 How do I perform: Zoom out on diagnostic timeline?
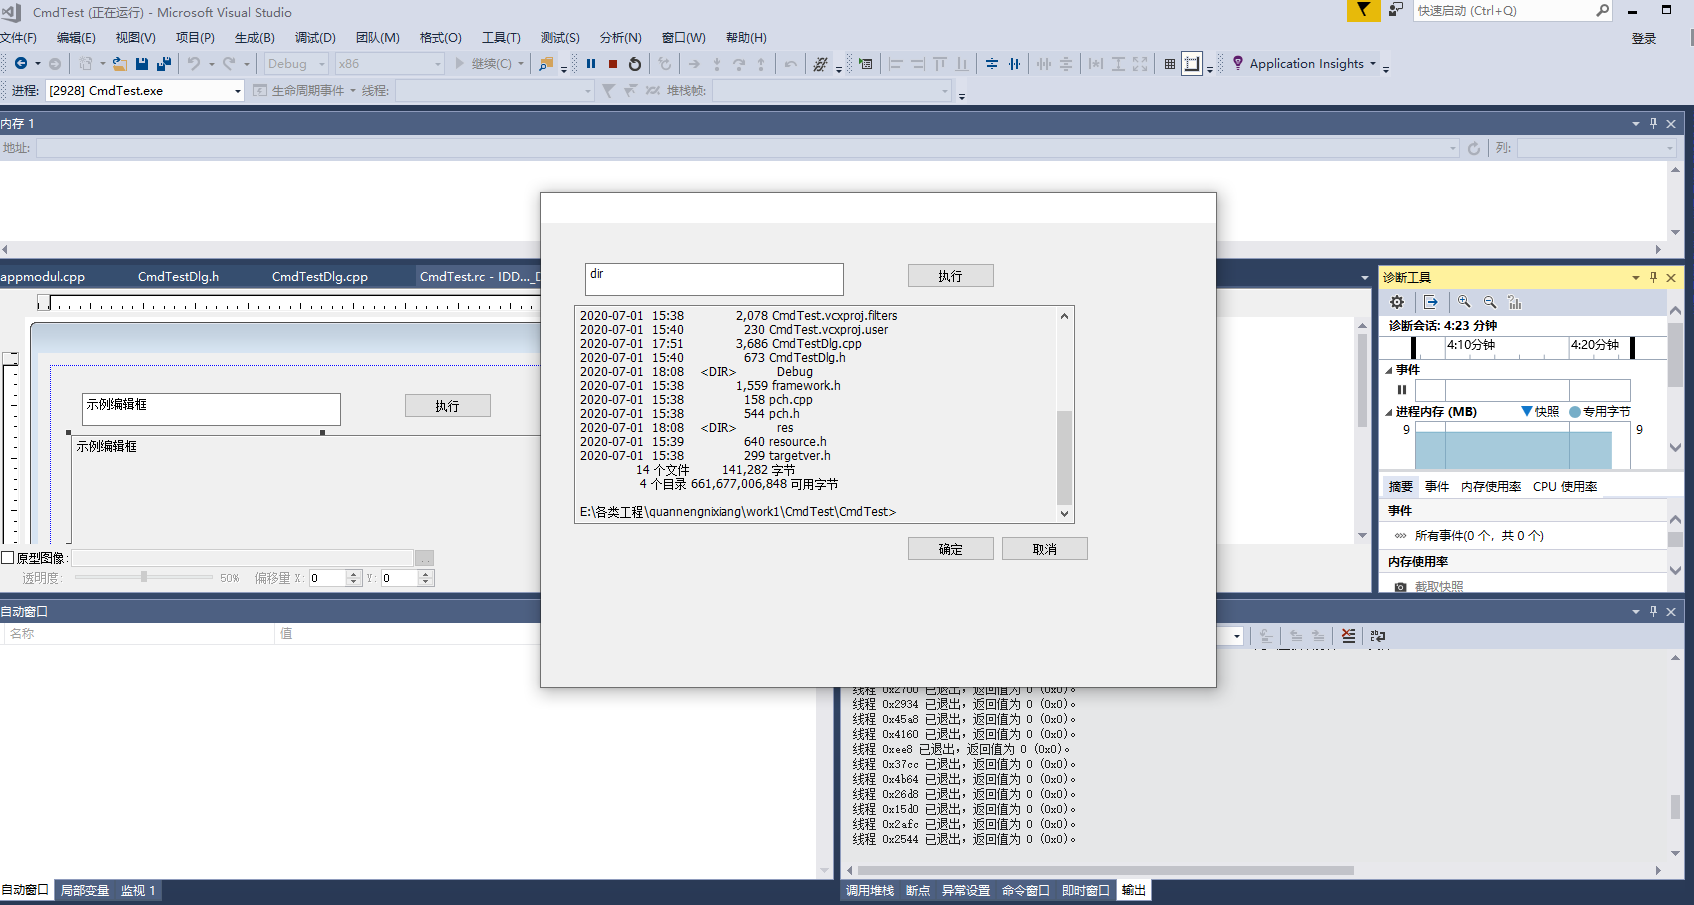pyautogui.click(x=1490, y=302)
